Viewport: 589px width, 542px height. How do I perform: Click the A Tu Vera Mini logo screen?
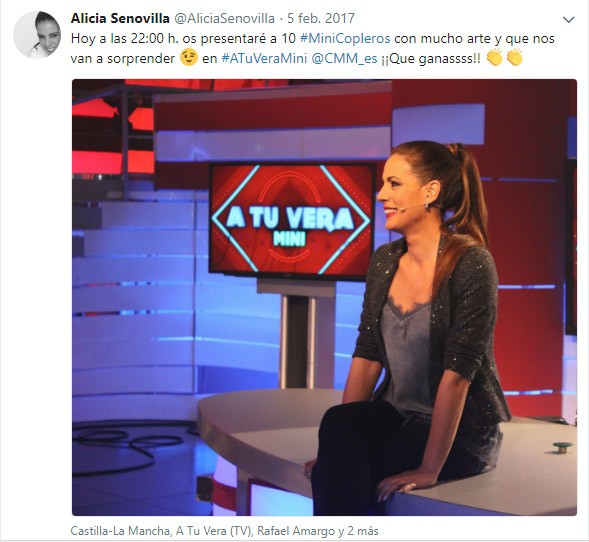292,220
